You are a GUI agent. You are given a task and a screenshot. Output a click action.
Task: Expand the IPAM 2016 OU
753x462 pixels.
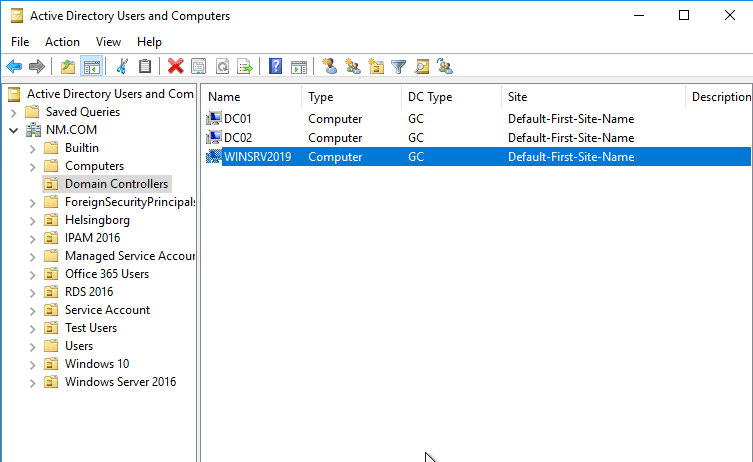(32, 239)
